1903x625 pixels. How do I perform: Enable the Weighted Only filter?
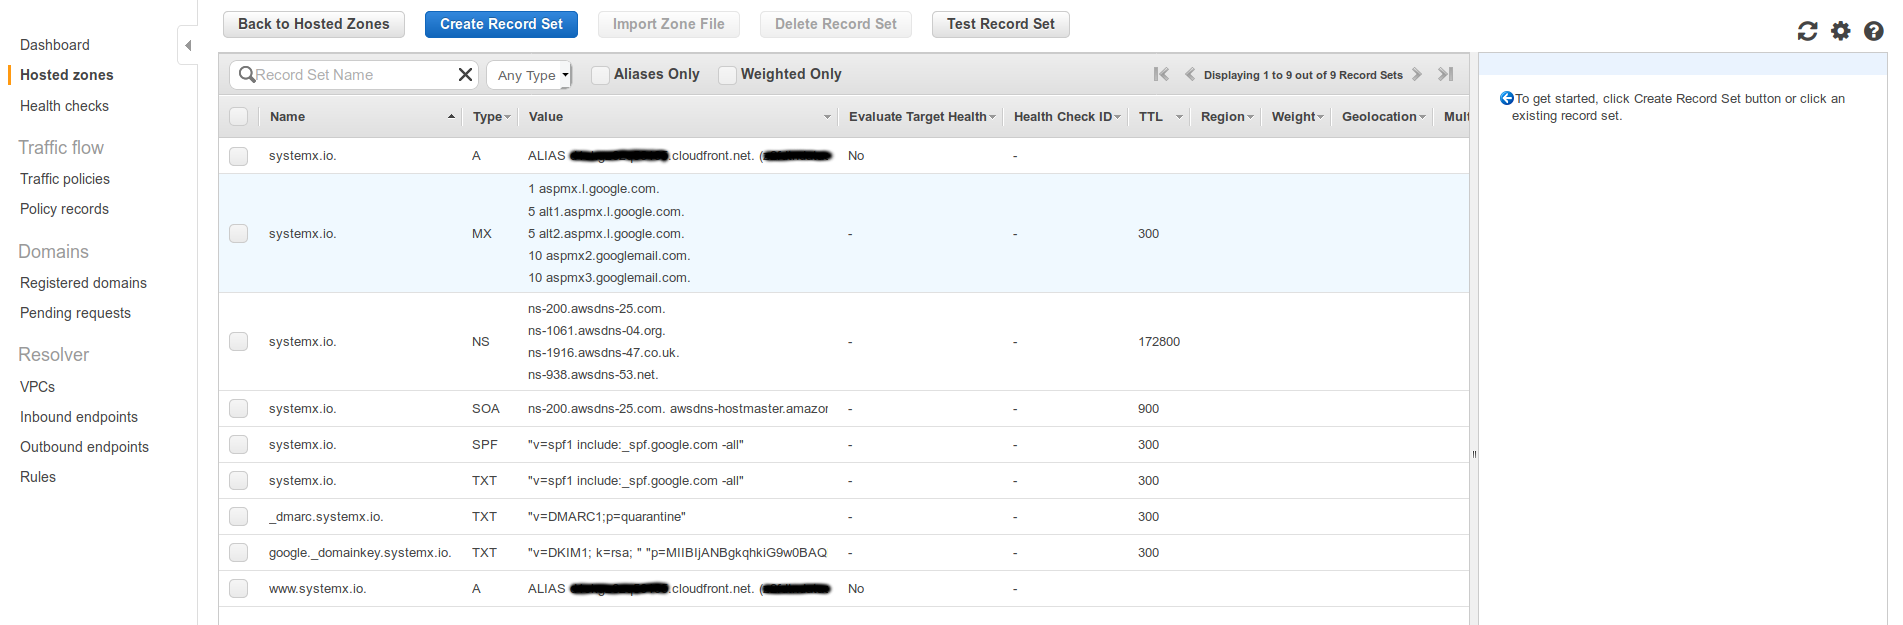(727, 75)
